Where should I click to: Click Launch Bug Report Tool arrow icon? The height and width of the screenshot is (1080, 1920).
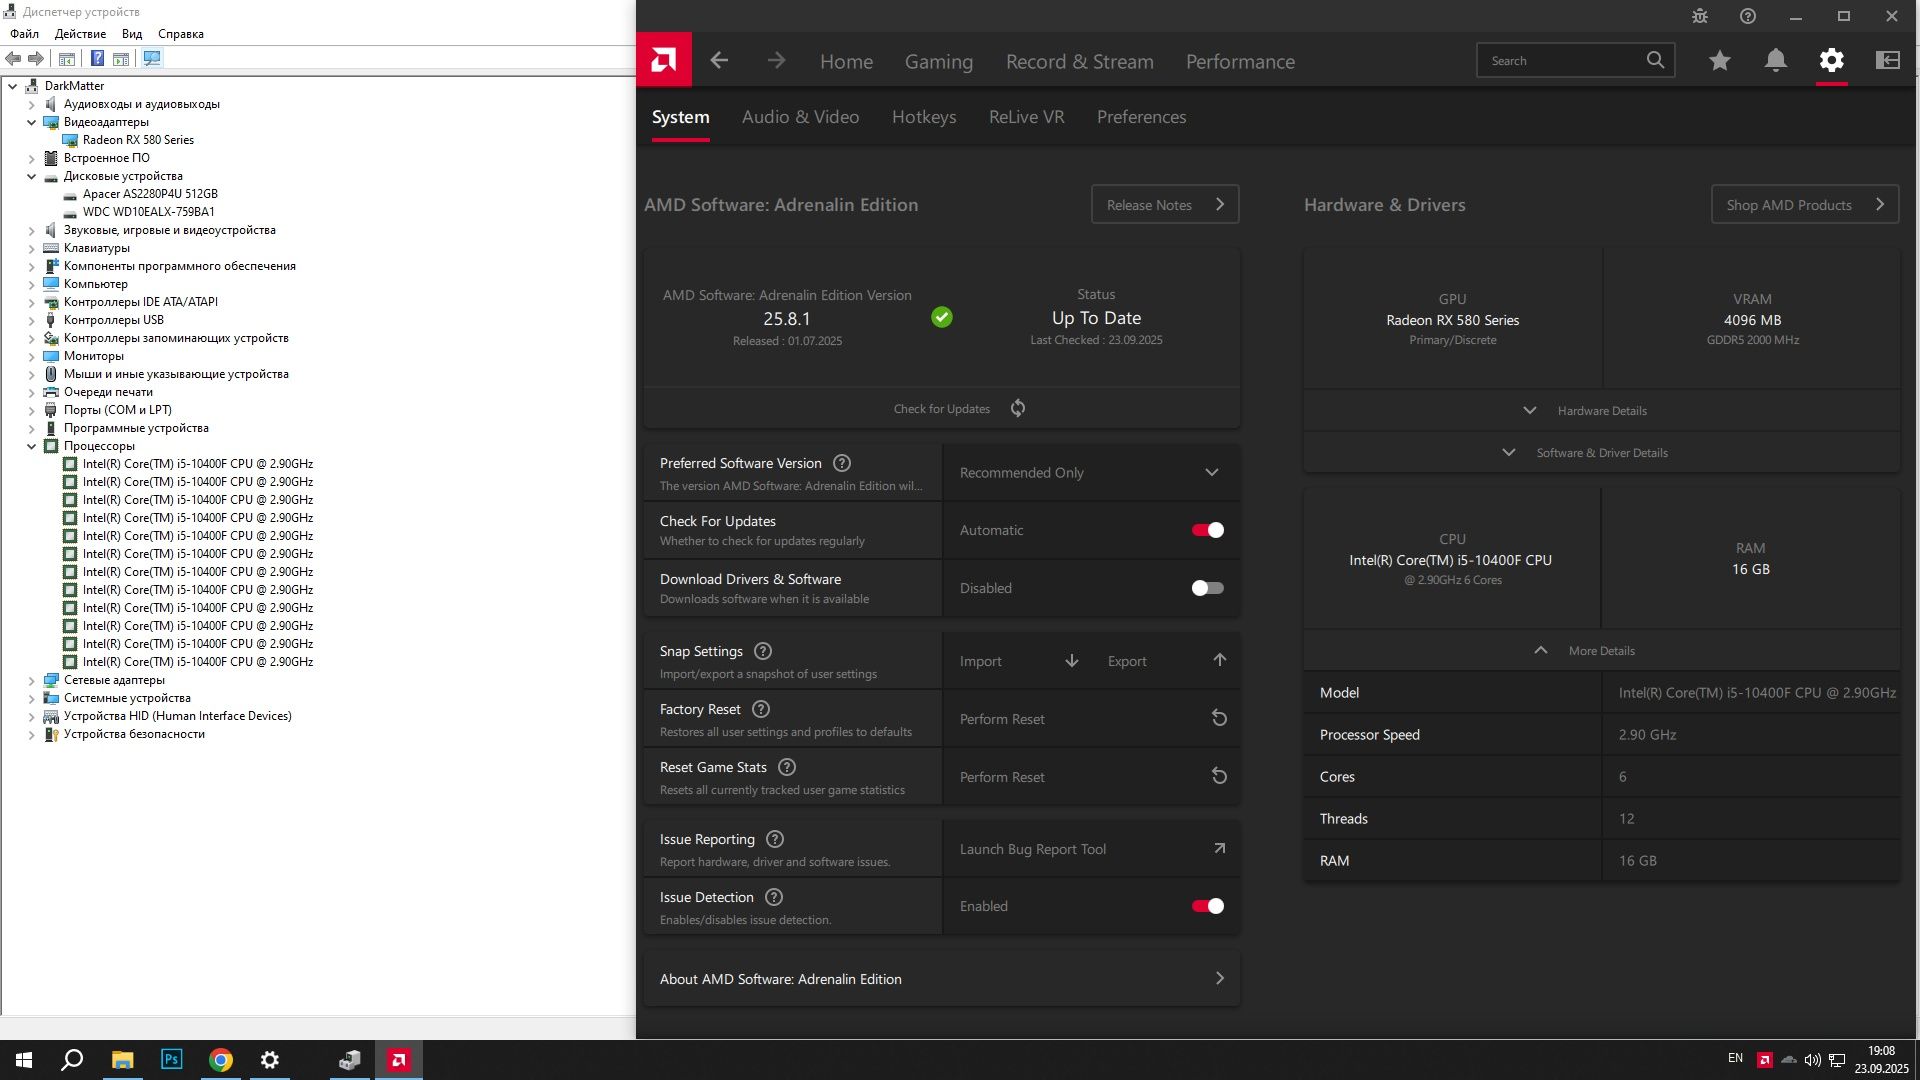pyautogui.click(x=1220, y=848)
